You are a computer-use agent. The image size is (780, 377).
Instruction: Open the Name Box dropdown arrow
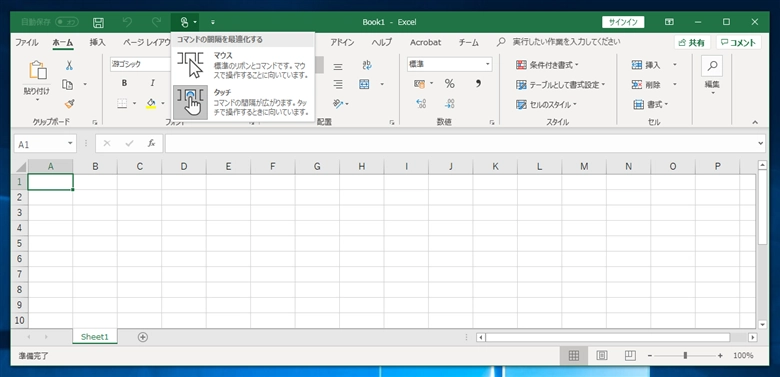point(70,144)
